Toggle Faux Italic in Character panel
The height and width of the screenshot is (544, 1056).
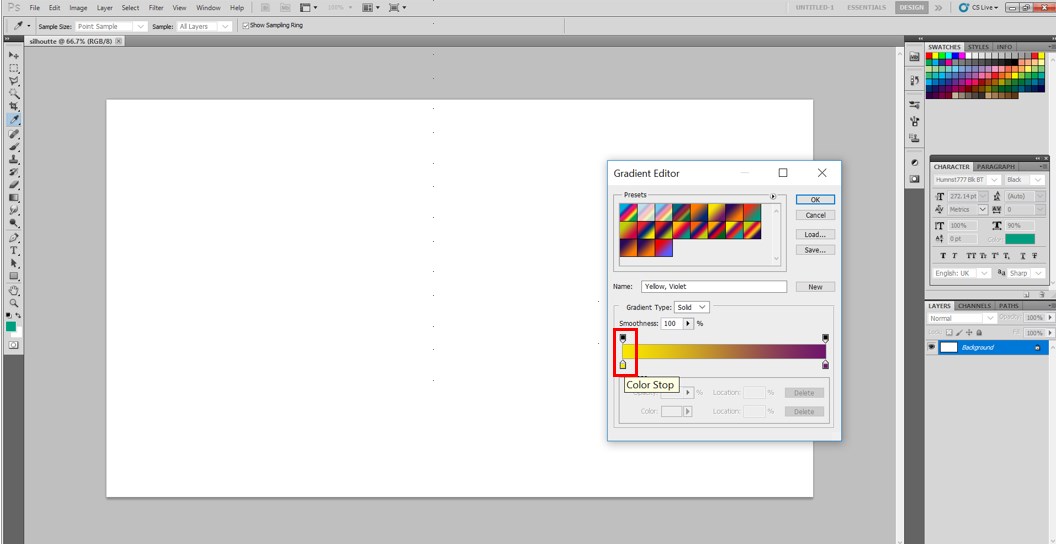point(955,256)
